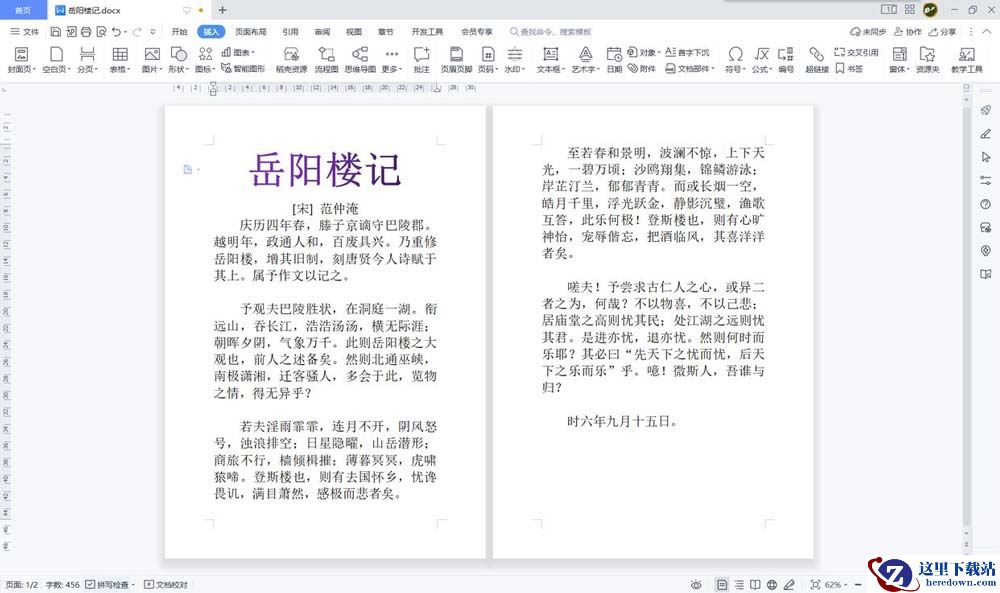Insert a cover page (封面页)
Screen dimensions: 1000x593
[x=21, y=60]
